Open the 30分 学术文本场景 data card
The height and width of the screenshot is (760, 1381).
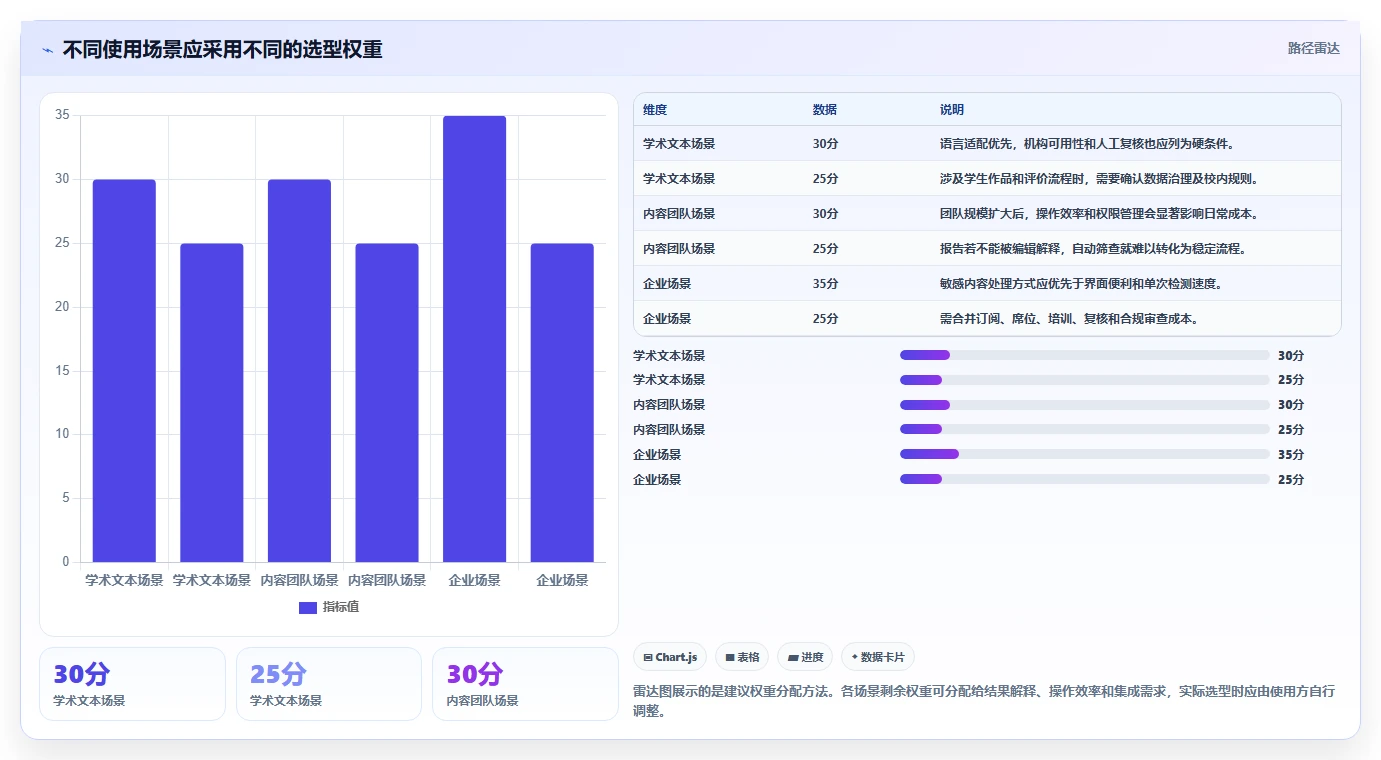click(132, 684)
